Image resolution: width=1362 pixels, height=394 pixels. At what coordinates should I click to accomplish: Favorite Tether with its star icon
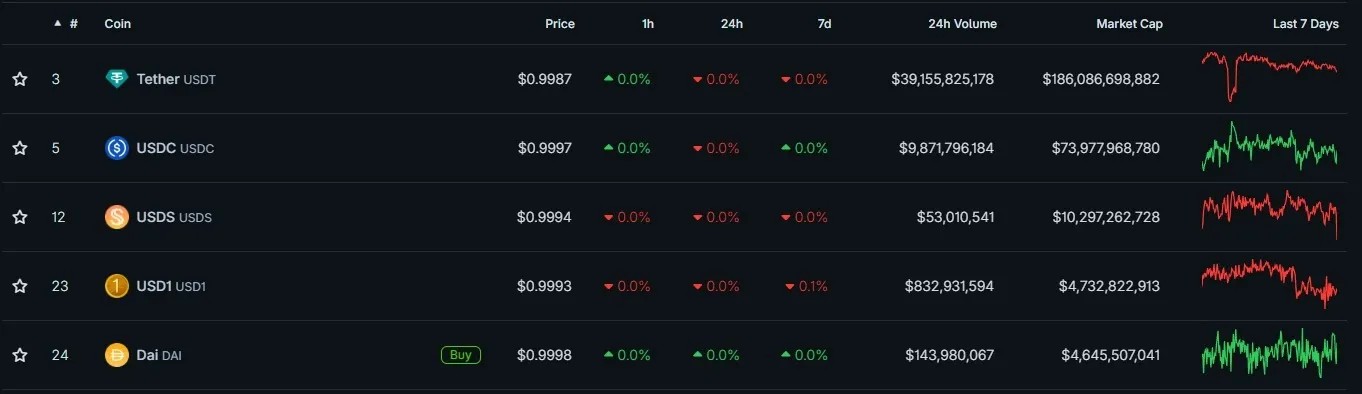[x=20, y=79]
